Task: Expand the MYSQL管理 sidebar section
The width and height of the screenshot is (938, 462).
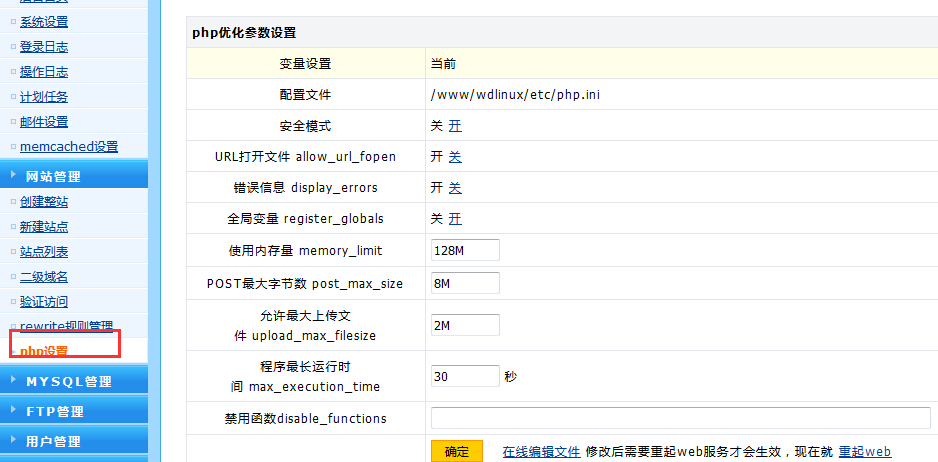Action: coord(68,381)
